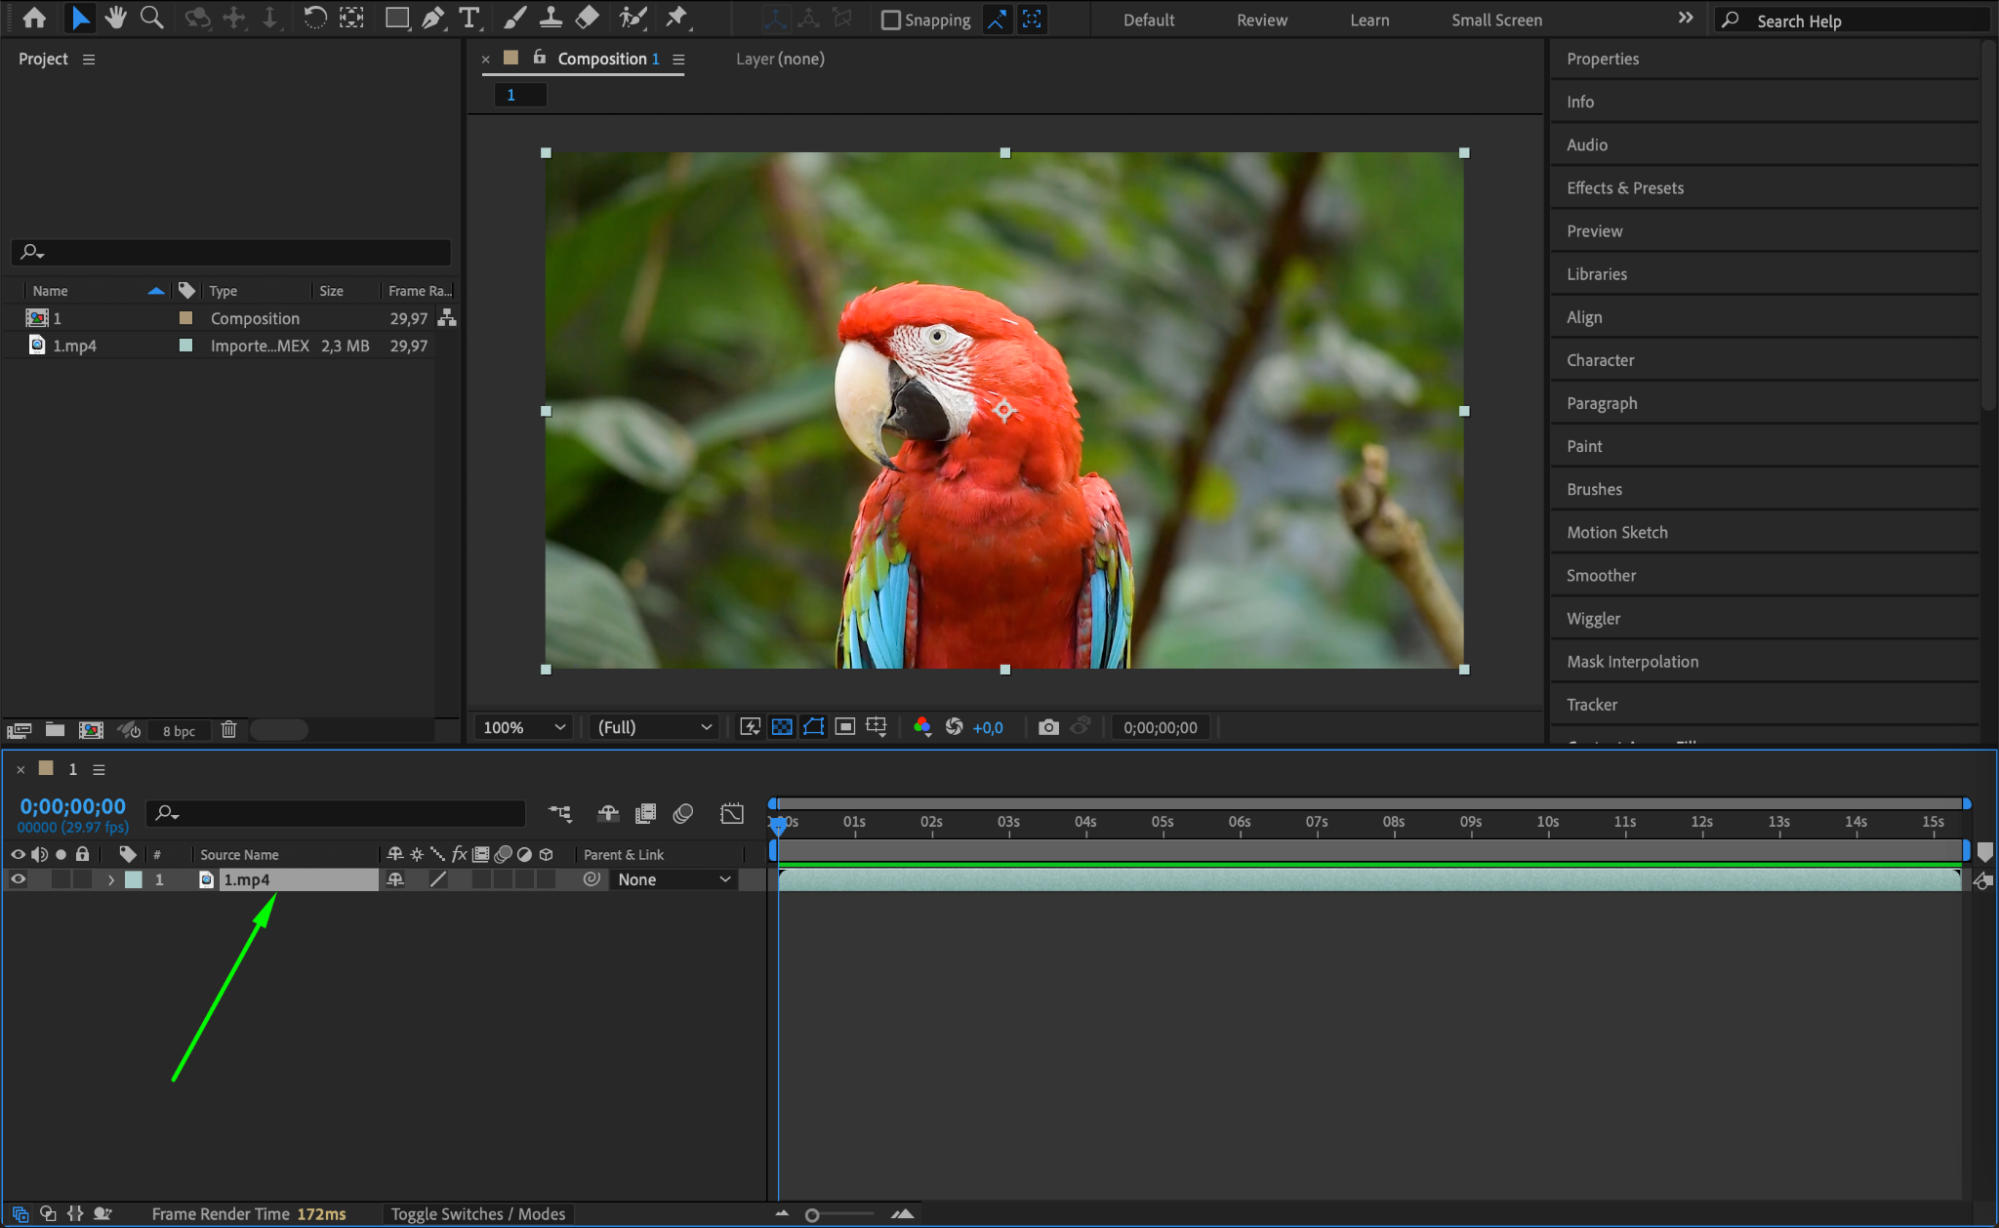Click the snapshot camera icon
Image resolution: width=1999 pixels, height=1228 pixels.
tap(1048, 727)
